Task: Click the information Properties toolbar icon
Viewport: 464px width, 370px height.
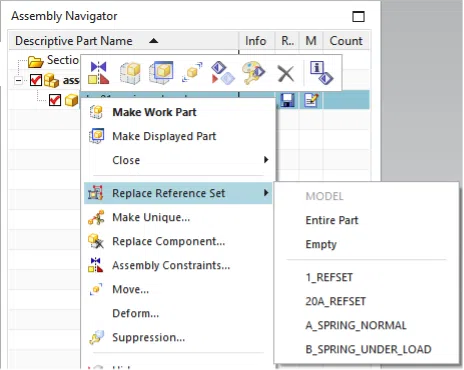Action: click(321, 73)
